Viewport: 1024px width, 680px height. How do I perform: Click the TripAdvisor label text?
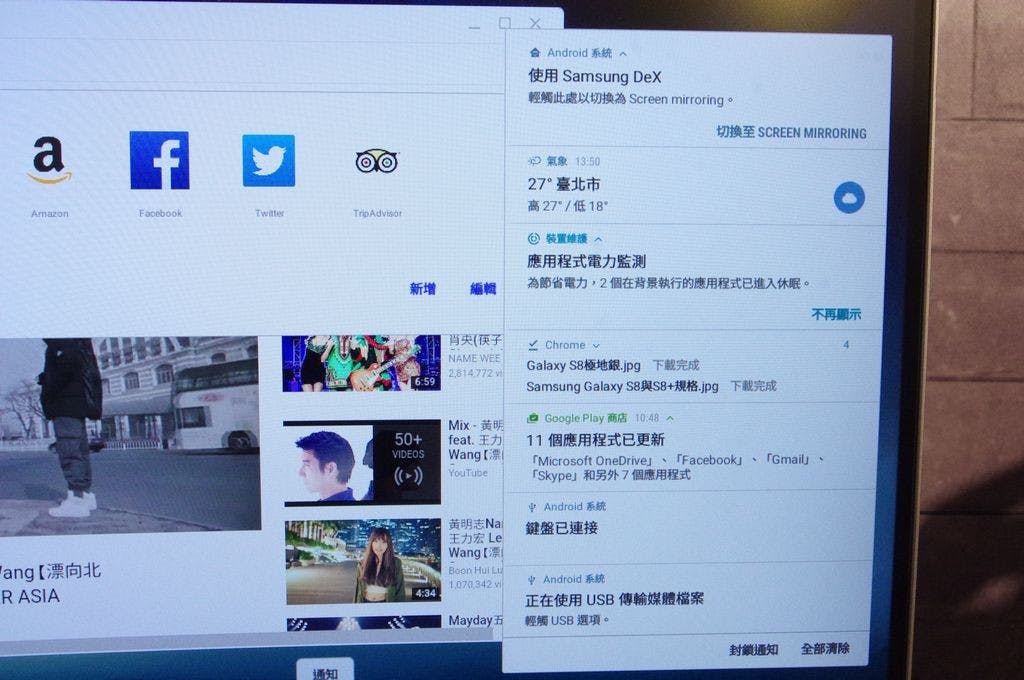point(377,213)
